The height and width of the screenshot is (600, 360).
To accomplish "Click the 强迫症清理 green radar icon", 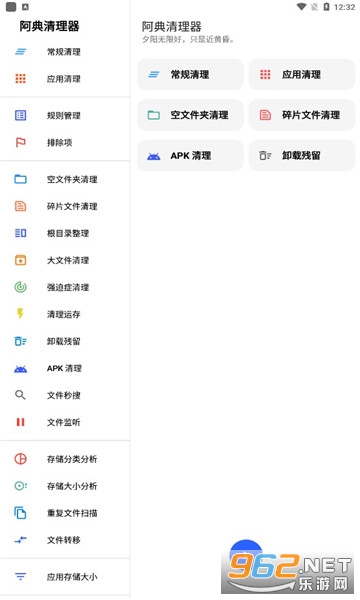I will 21,287.
